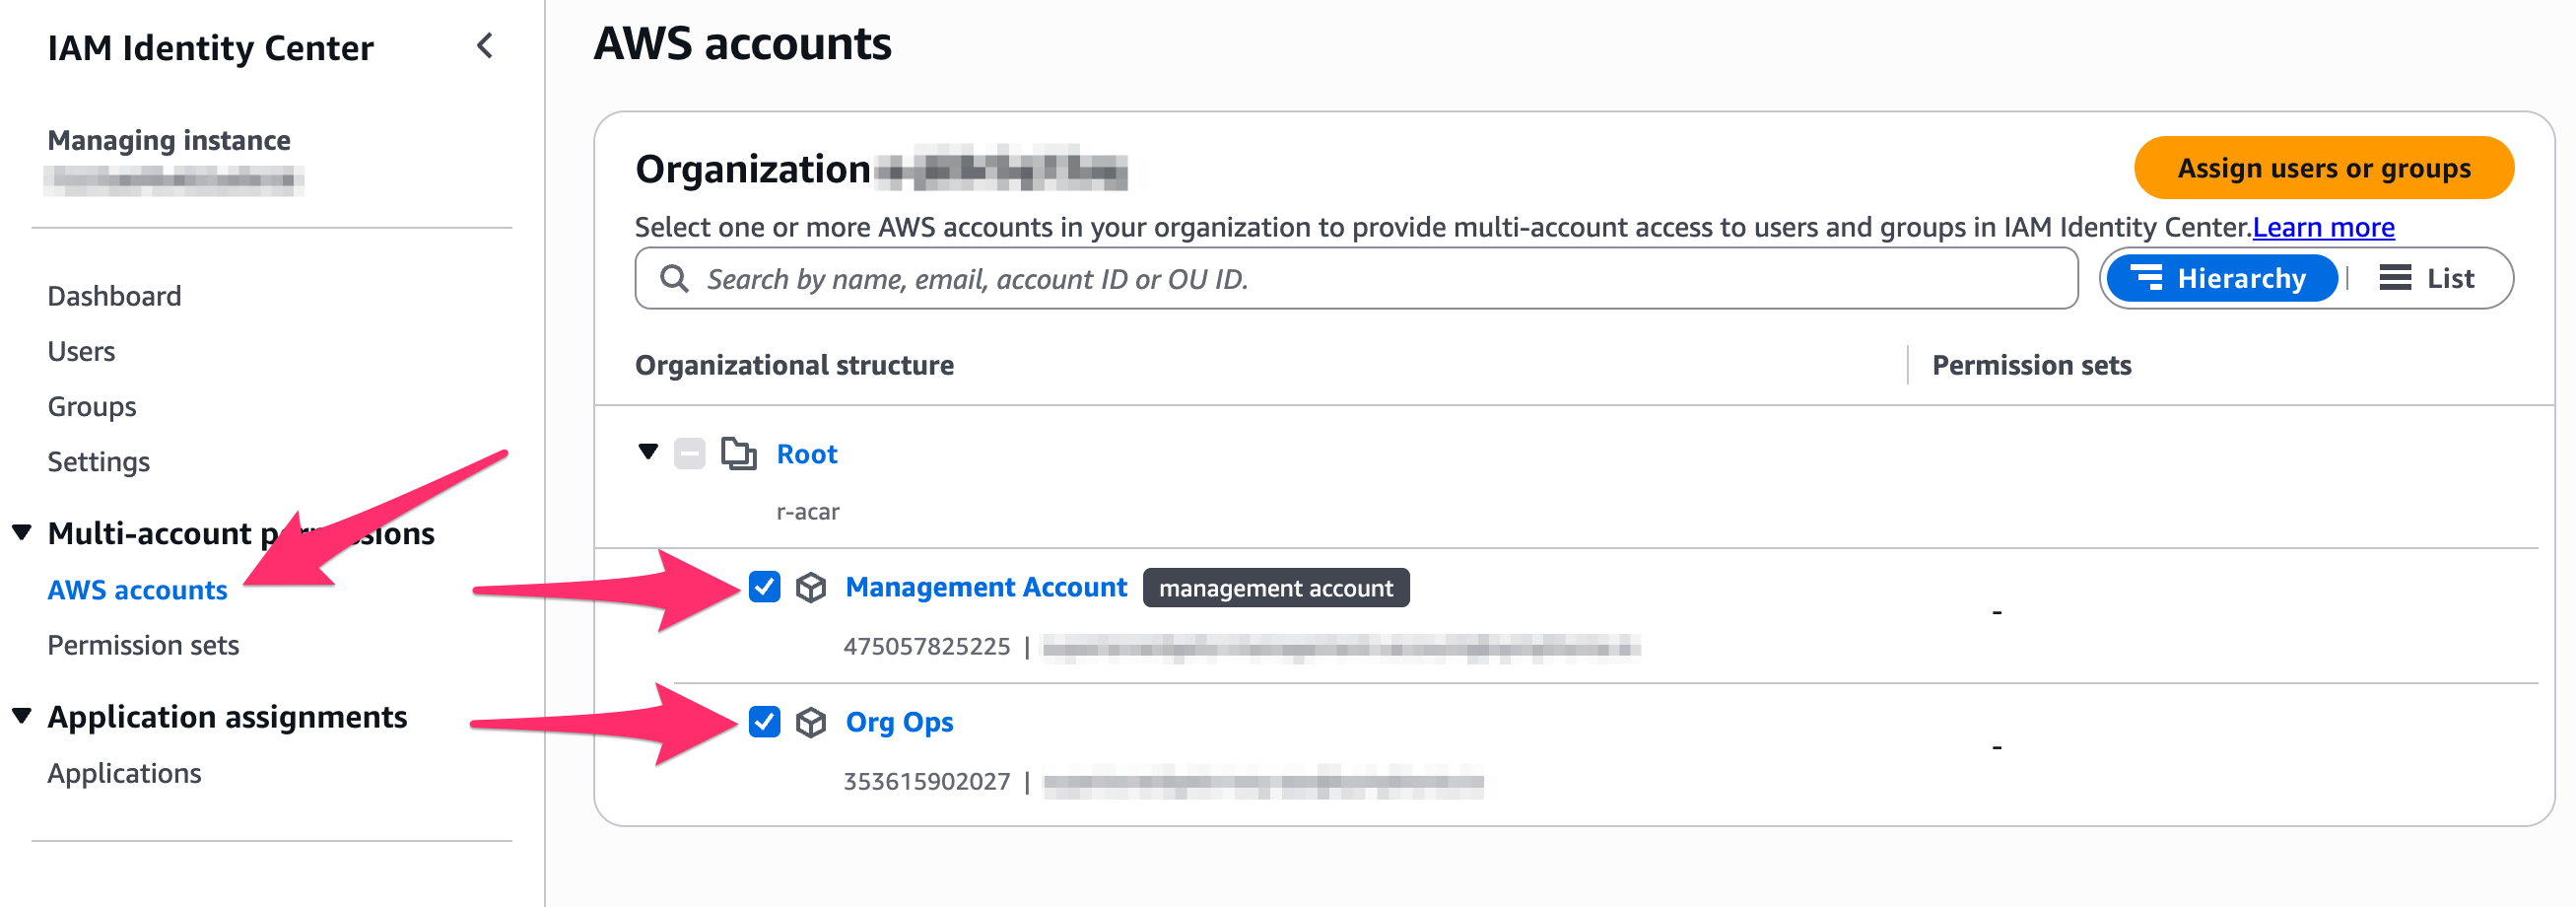2576x907 pixels.
Task: Open Permission sets in sidebar
Action: click(143, 645)
